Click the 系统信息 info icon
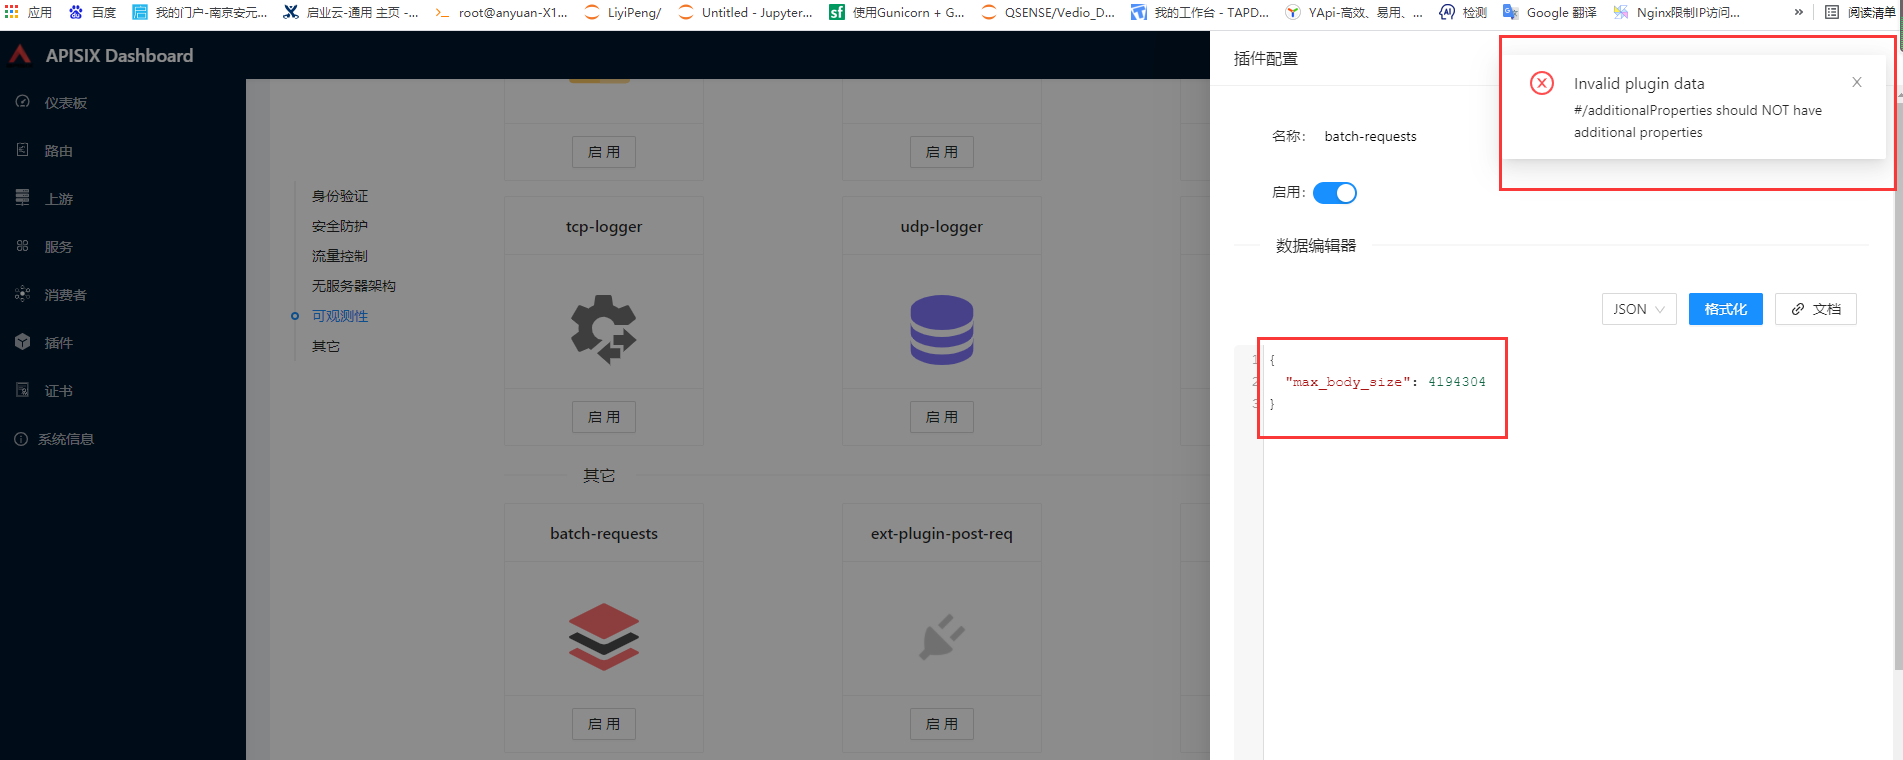This screenshot has width=1903, height=760. tap(21, 439)
